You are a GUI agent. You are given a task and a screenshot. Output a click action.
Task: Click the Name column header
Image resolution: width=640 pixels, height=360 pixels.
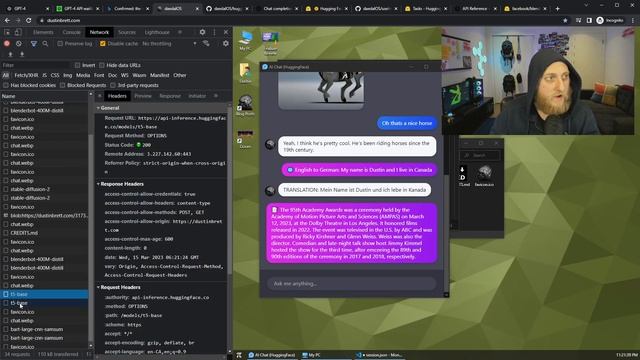pos(44,96)
